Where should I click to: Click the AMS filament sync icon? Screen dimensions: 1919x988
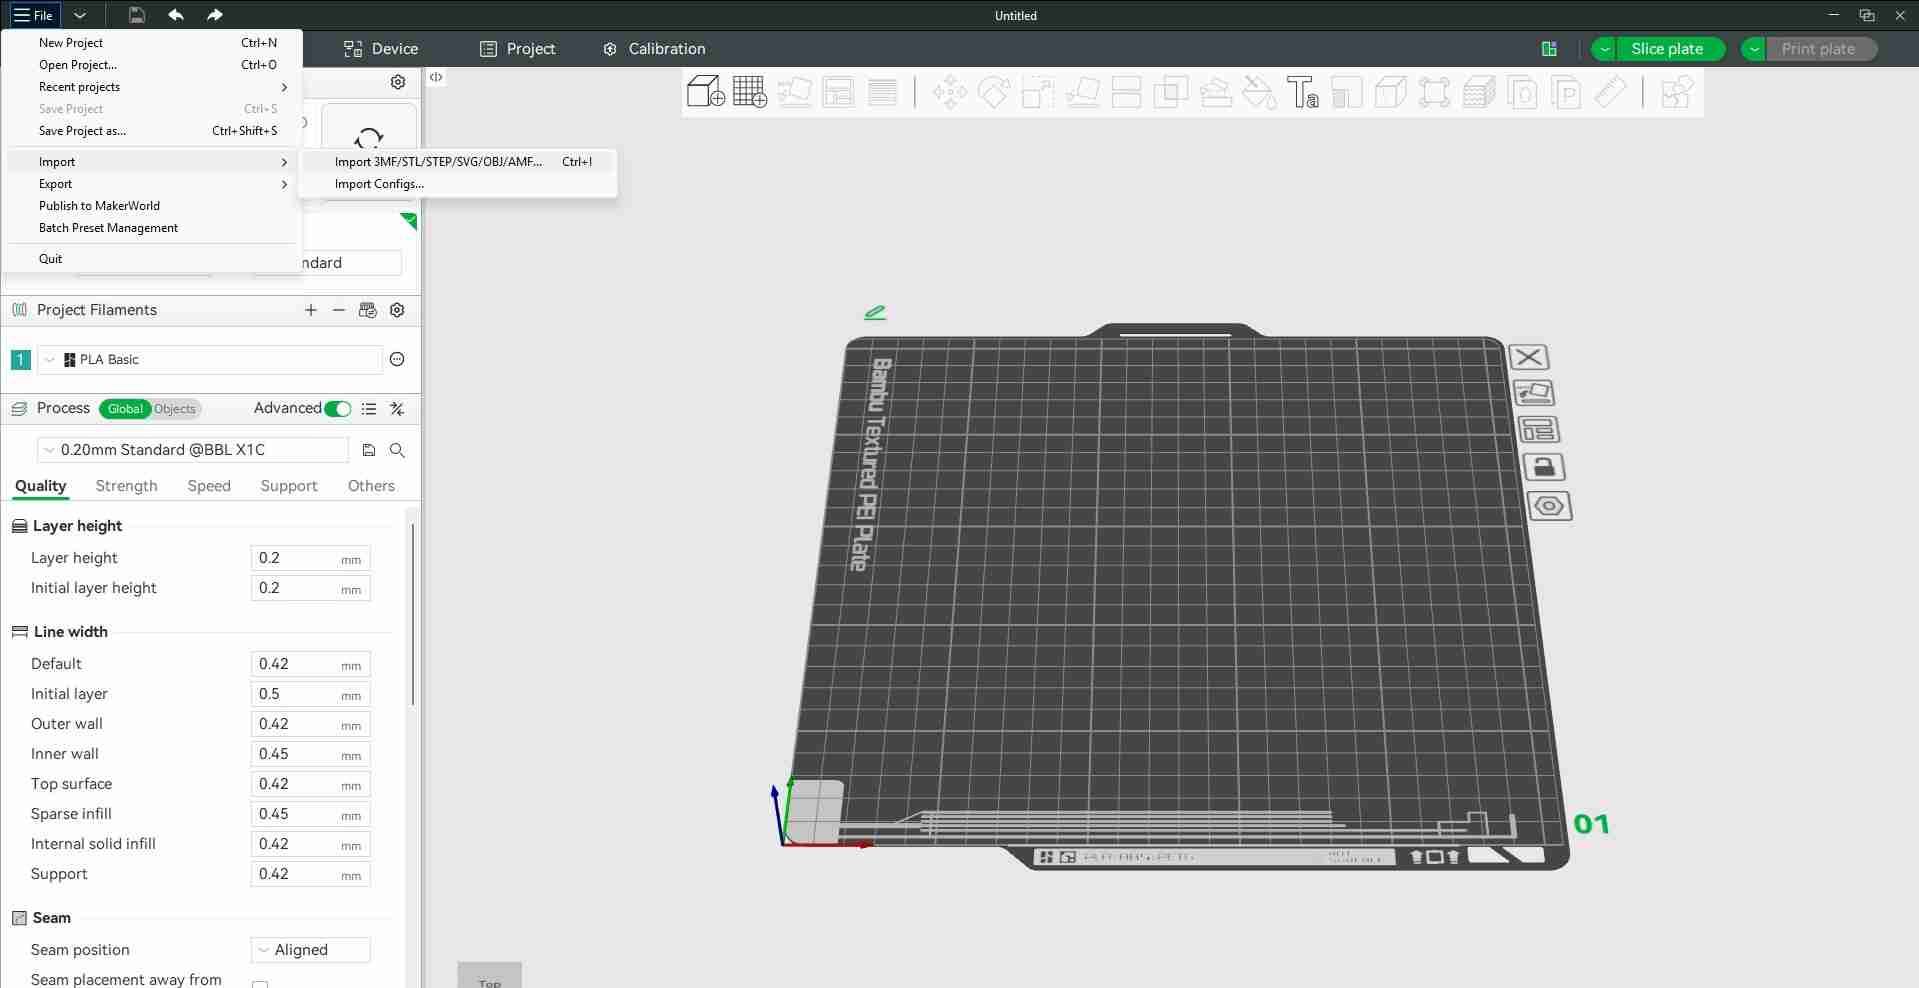click(x=368, y=310)
